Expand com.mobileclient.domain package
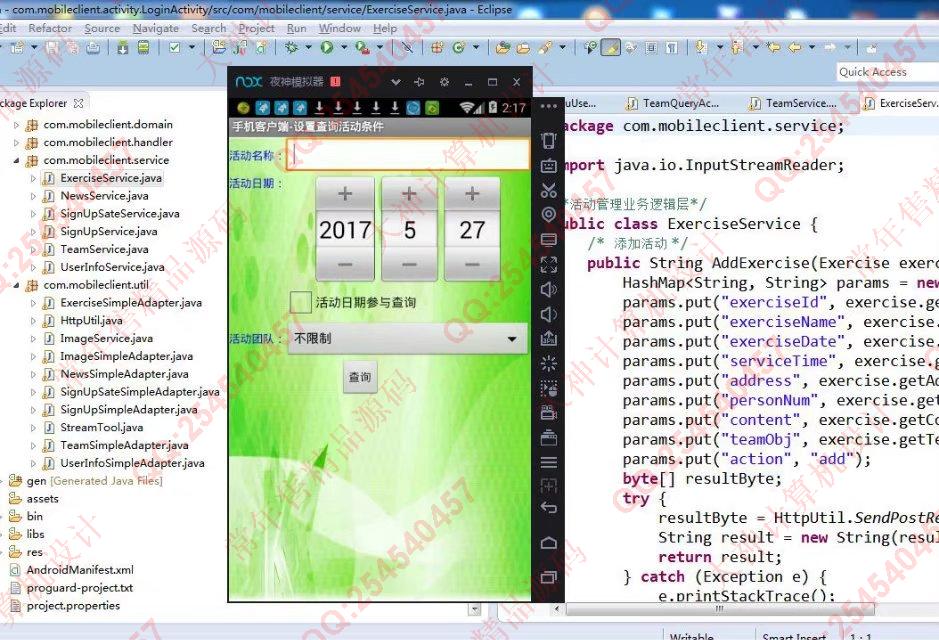939x640 pixels. point(16,125)
